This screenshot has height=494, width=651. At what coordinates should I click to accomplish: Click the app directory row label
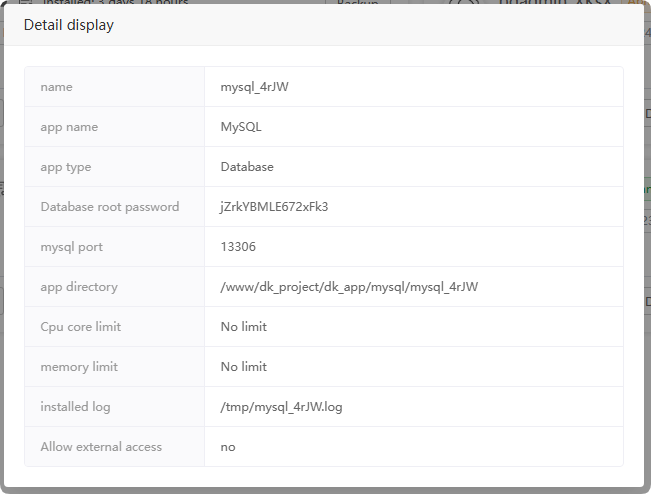point(79,287)
